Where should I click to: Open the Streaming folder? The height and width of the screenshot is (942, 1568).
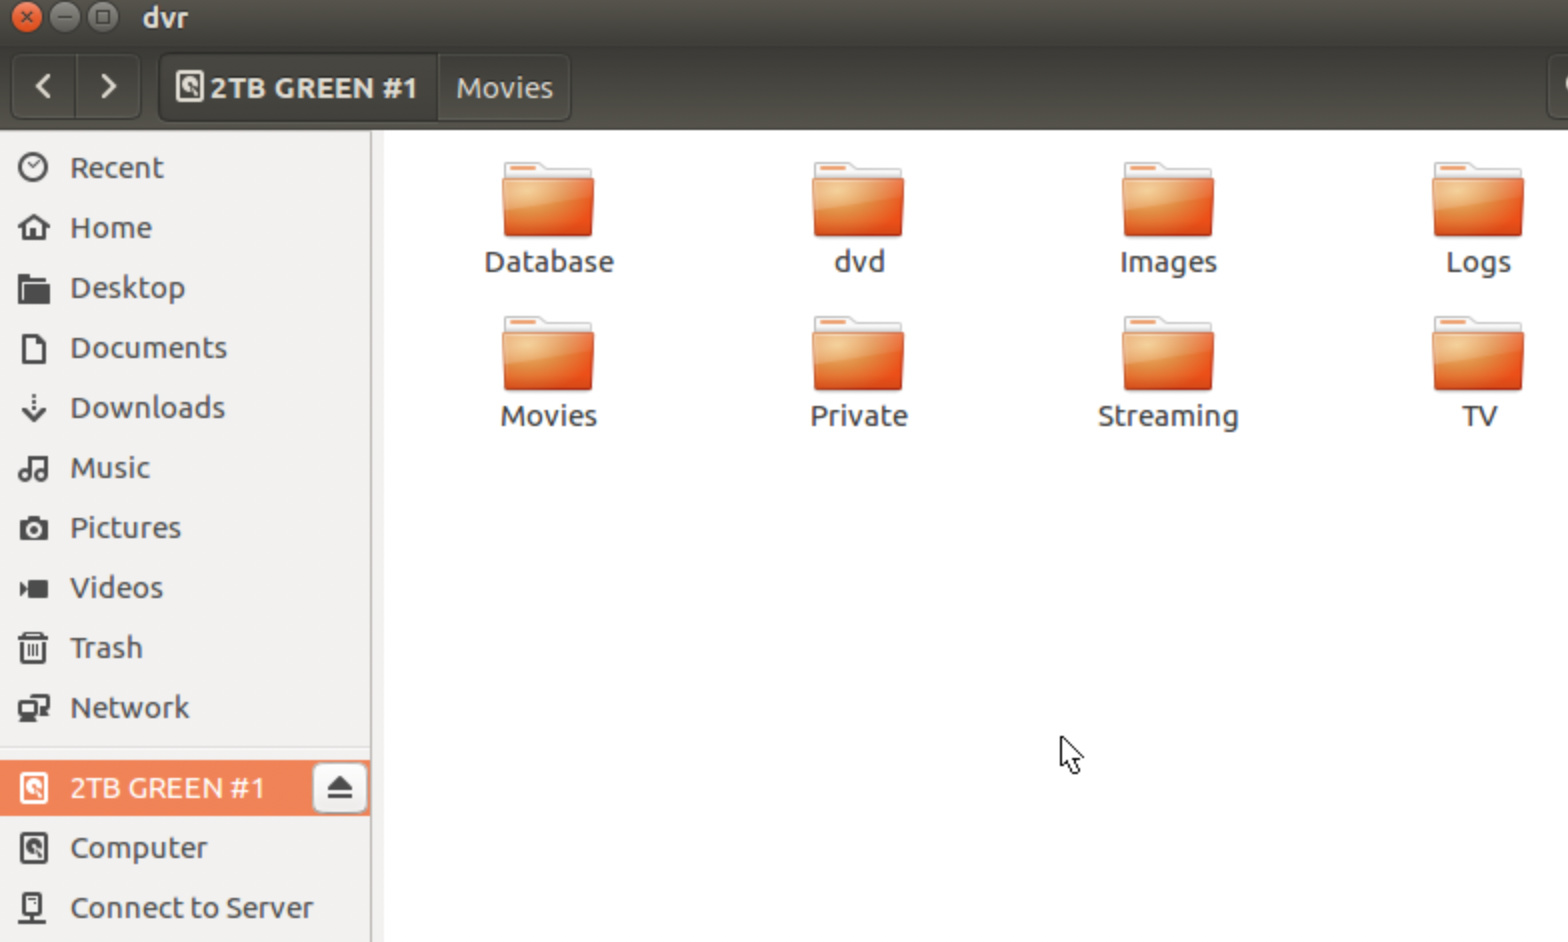pyautogui.click(x=1167, y=356)
